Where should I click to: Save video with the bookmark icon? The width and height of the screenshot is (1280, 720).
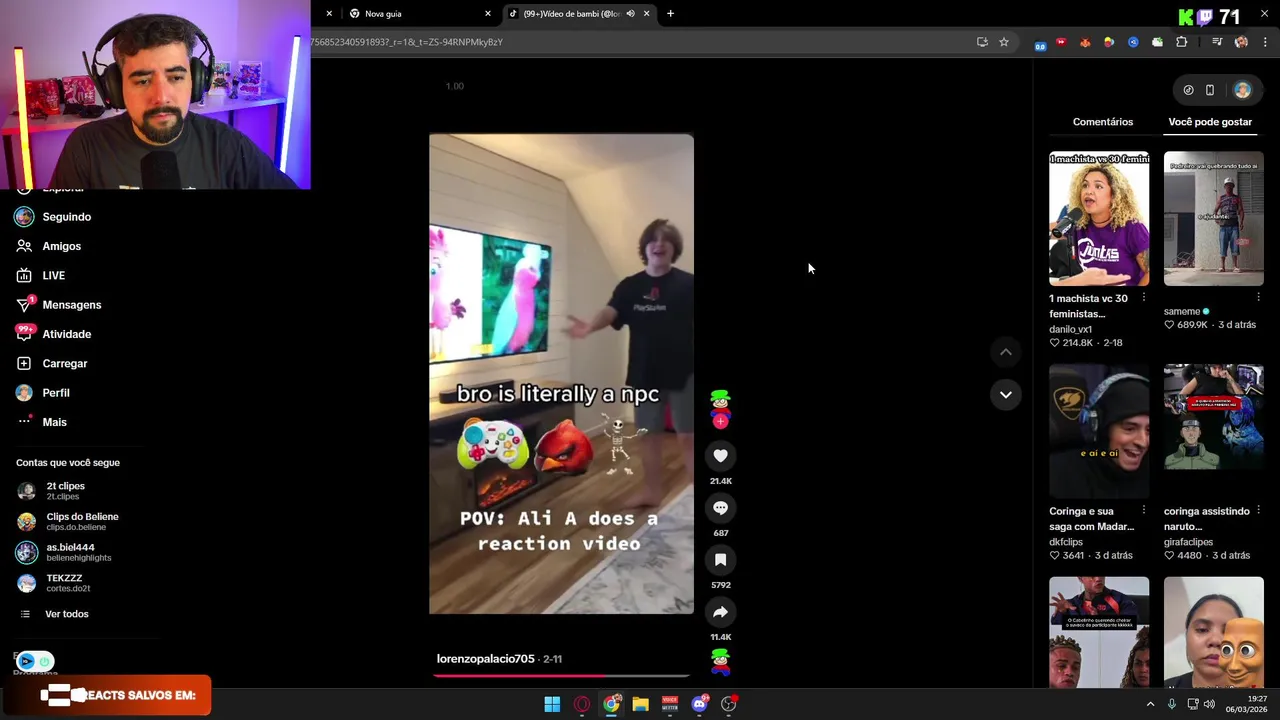pyautogui.click(x=720, y=560)
